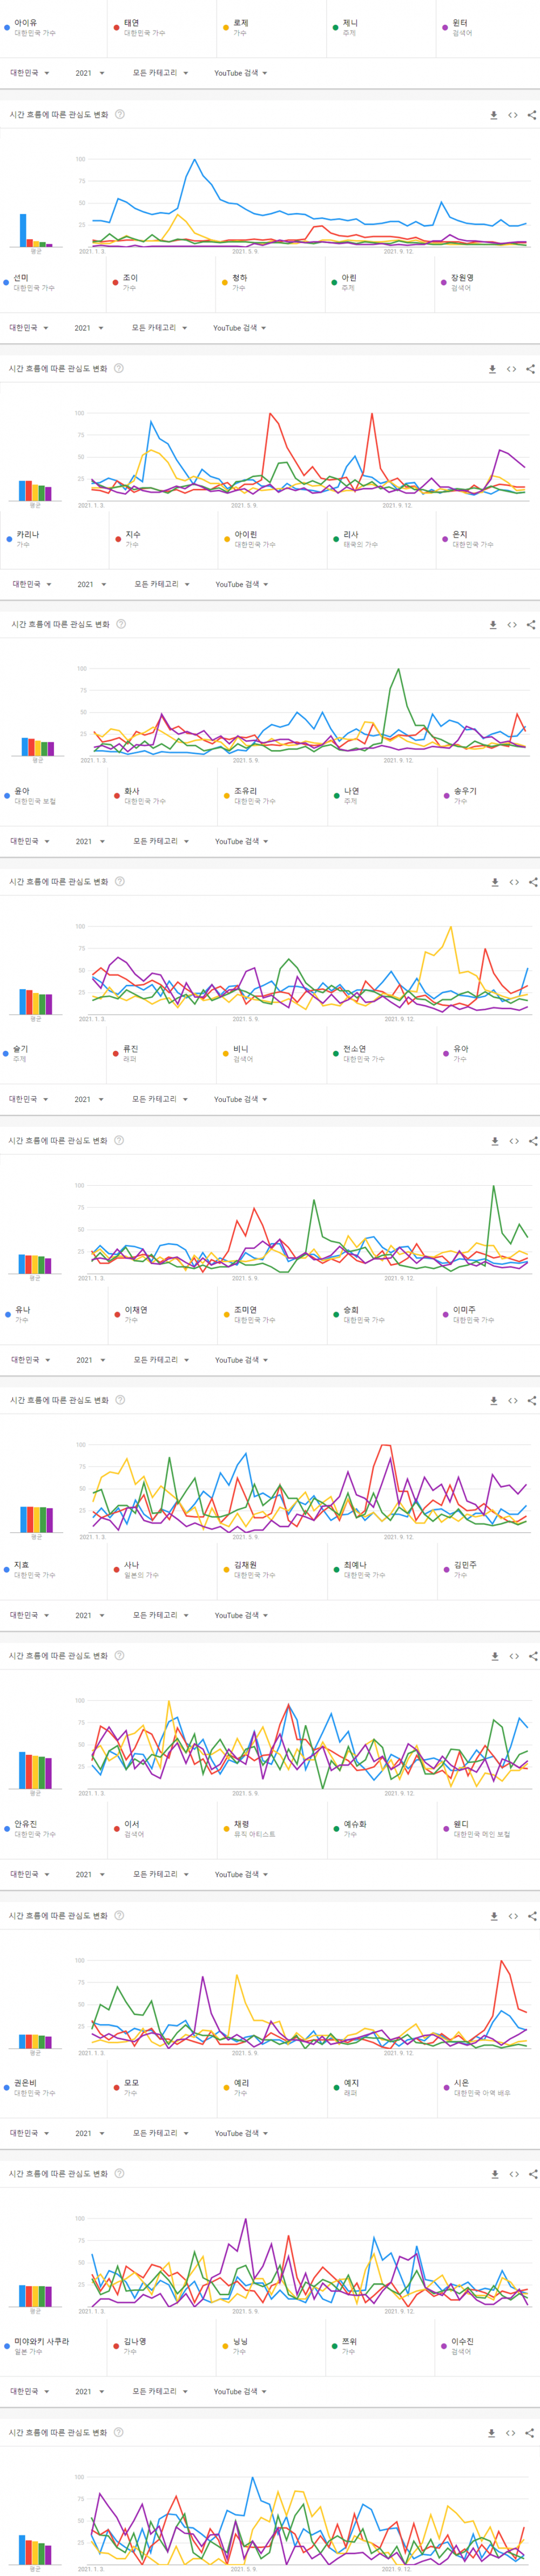
Task: Expand YouTube 검색 dropdown under 윤아 row
Action: pos(241,842)
